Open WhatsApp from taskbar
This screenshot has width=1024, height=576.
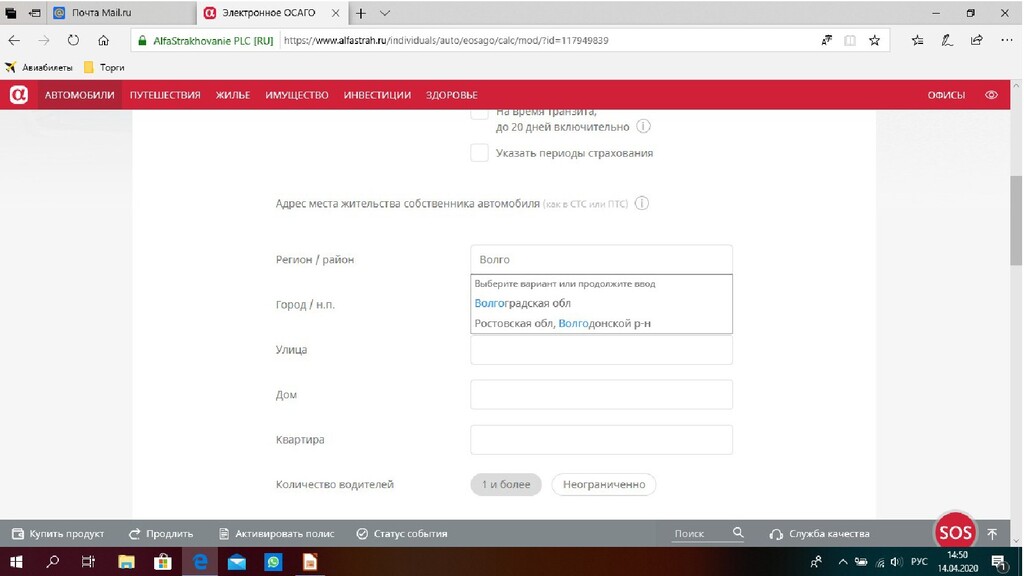click(x=273, y=562)
